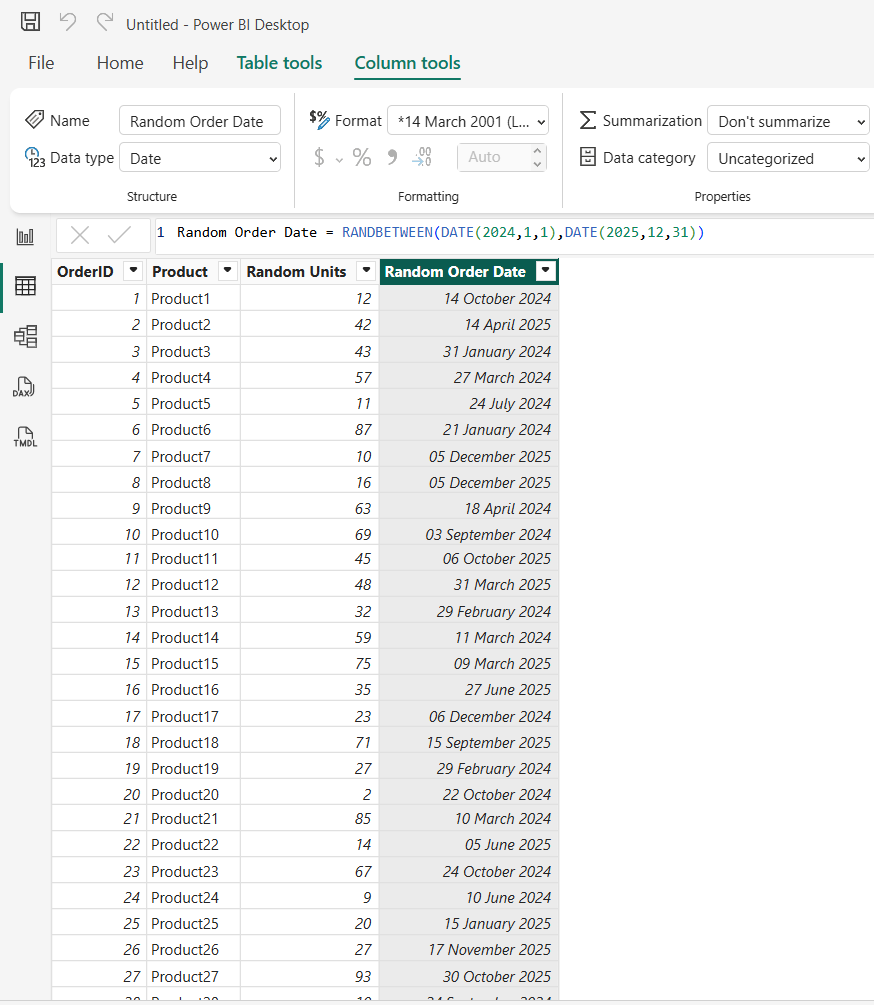This screenshot has width=874, height=1005.
Task: Click the Redo arrow icon
Action: coord(104,22)
